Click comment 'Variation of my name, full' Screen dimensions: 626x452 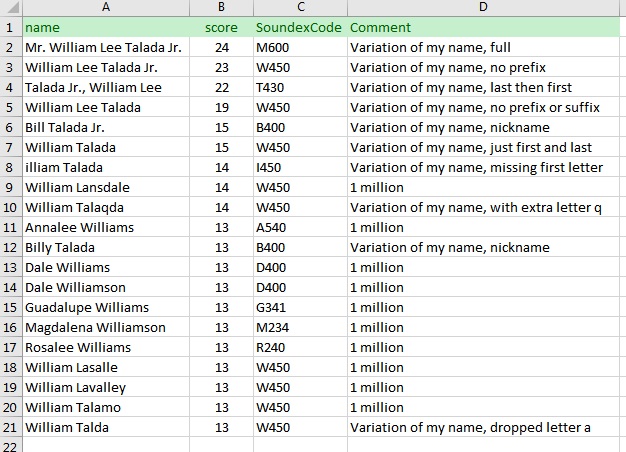pyautogui.click(x=485, y=48)
